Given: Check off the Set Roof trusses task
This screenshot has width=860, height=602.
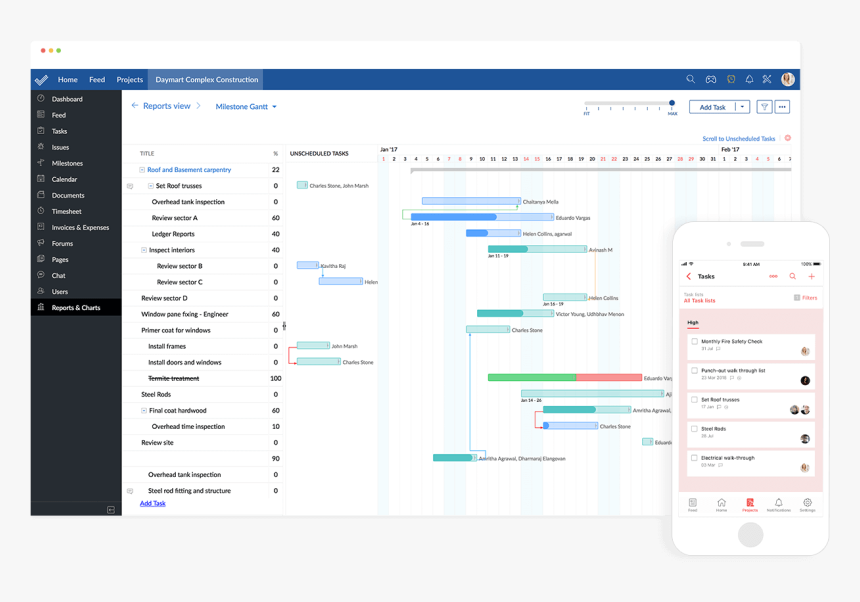Looking at the screenshot, I should coord(693,399).
